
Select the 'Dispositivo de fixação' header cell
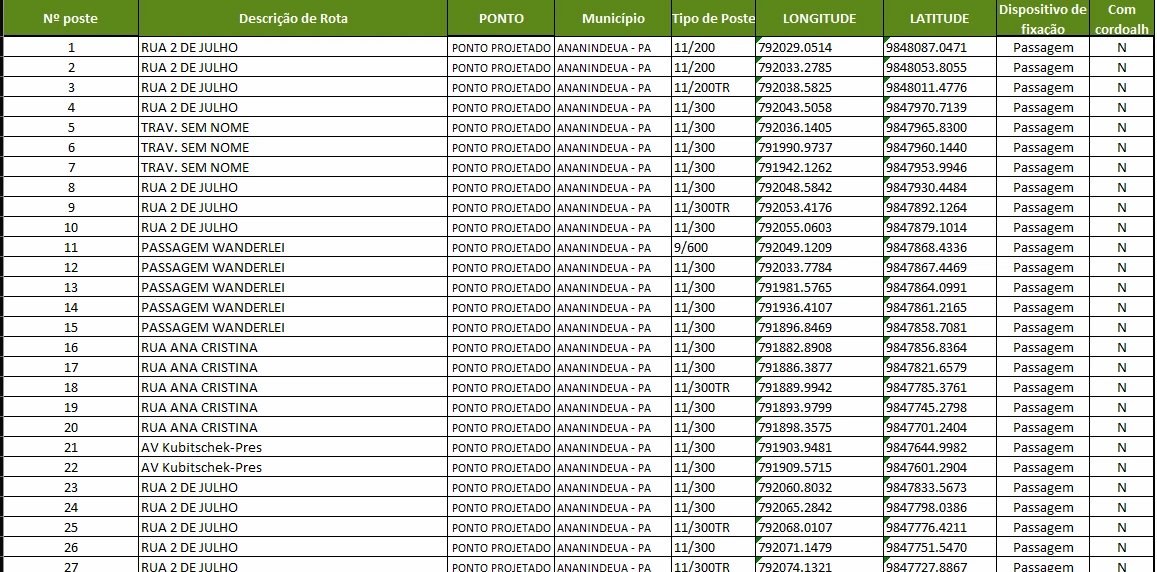(1043, 18)
